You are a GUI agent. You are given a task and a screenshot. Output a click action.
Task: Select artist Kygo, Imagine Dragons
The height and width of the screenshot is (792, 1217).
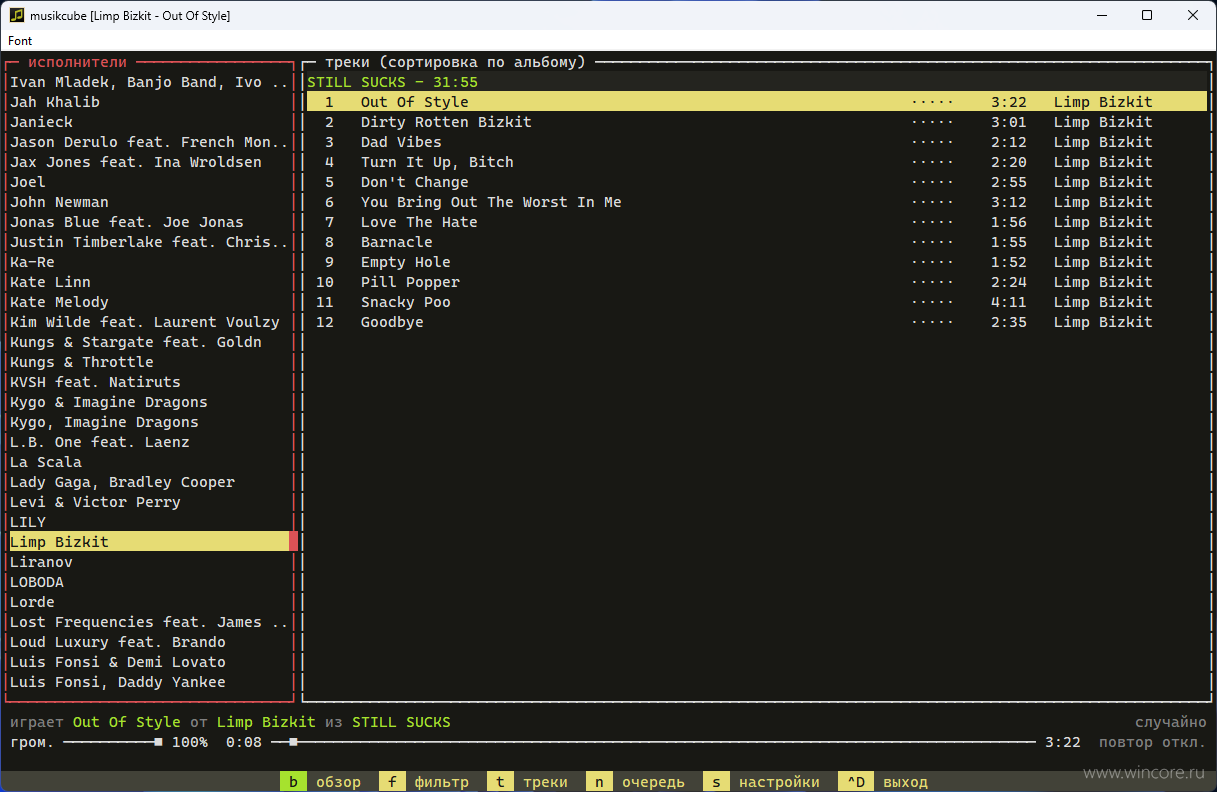point(148,422)
